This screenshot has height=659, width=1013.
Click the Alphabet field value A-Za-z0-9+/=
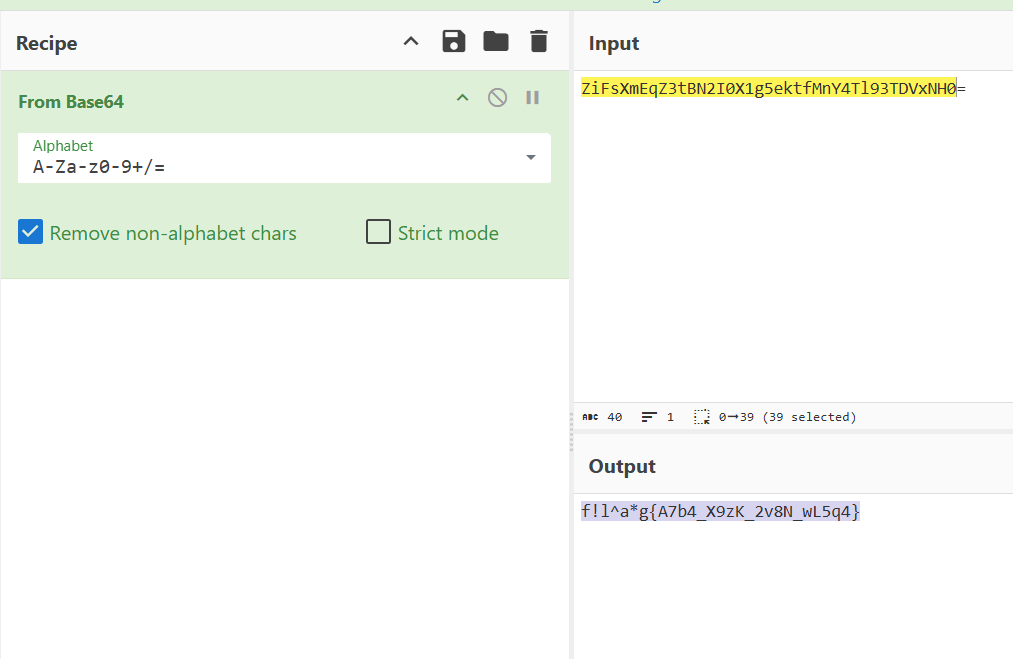[99, 167]
